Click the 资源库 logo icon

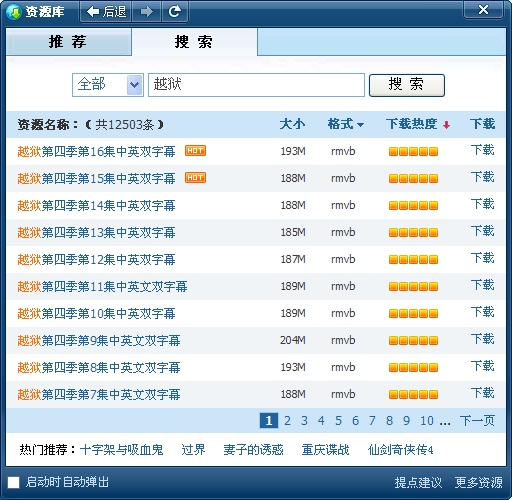point(14,12)
